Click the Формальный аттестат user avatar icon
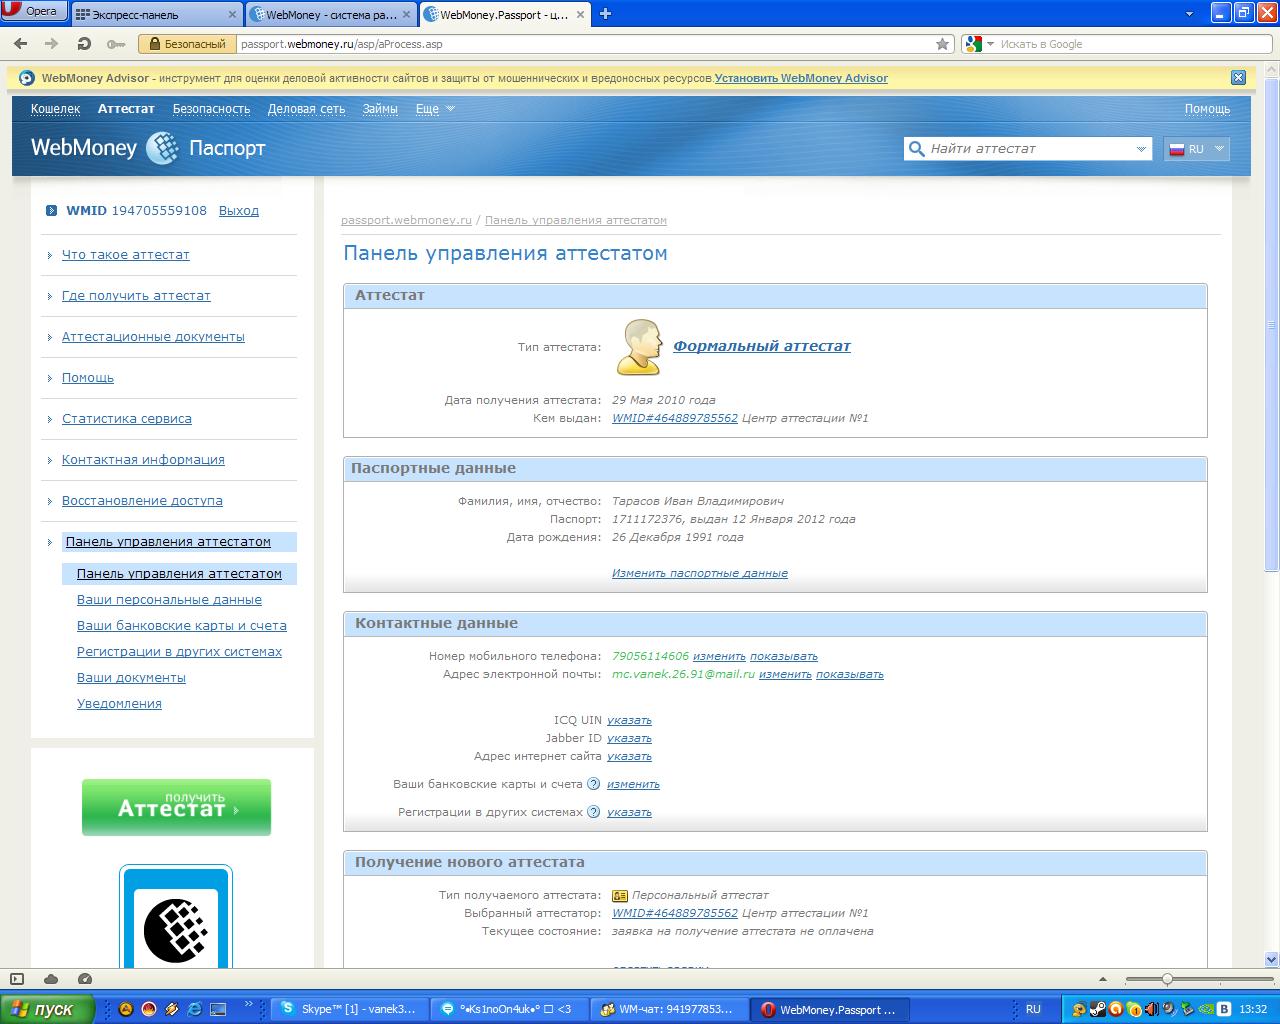The width and height of the screenshot is (1280, 1024). tap(639, 347)
